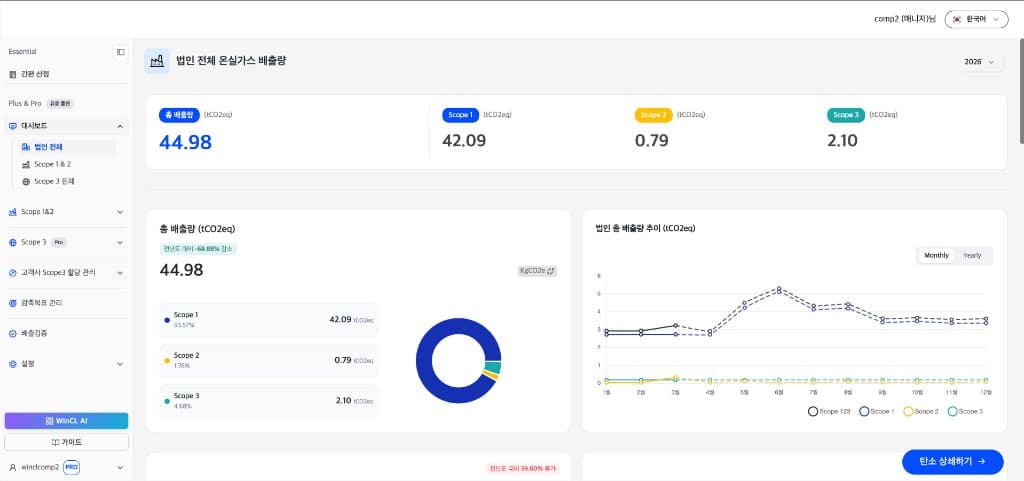This screenshot has height=481, width=1024.
Task: Click the Scope 1 blue badge
Action: pyautogui.click(x=461, y=115)
